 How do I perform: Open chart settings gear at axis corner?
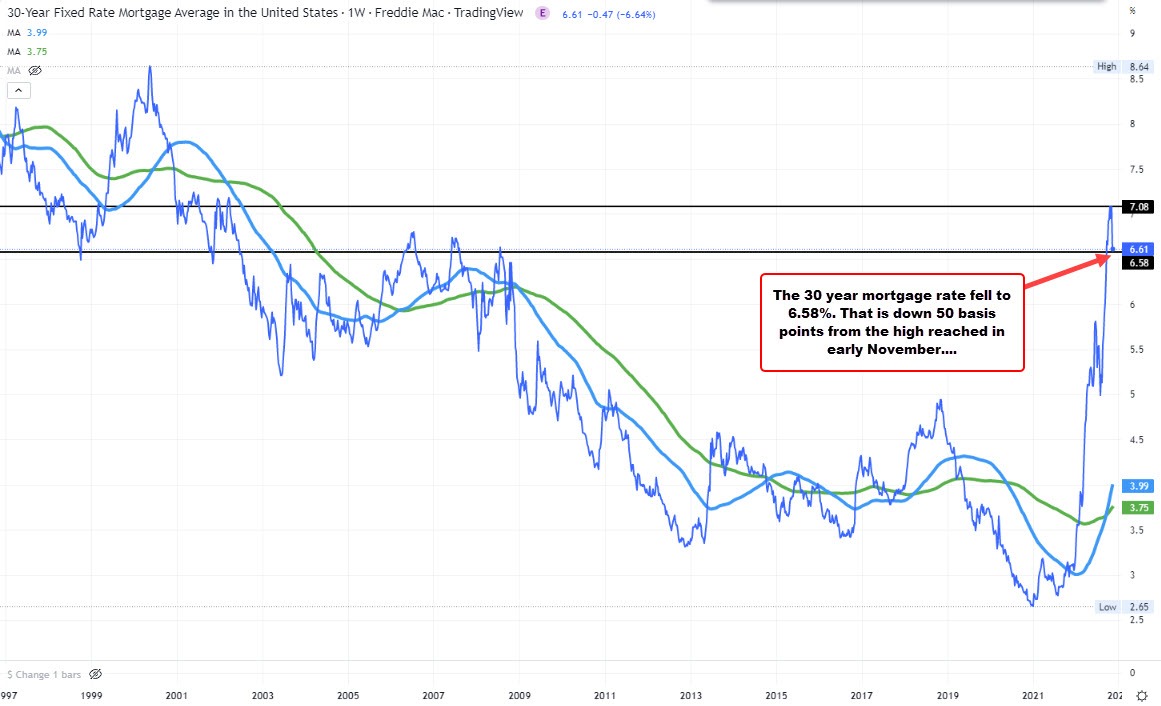(x=1142, y=696)
